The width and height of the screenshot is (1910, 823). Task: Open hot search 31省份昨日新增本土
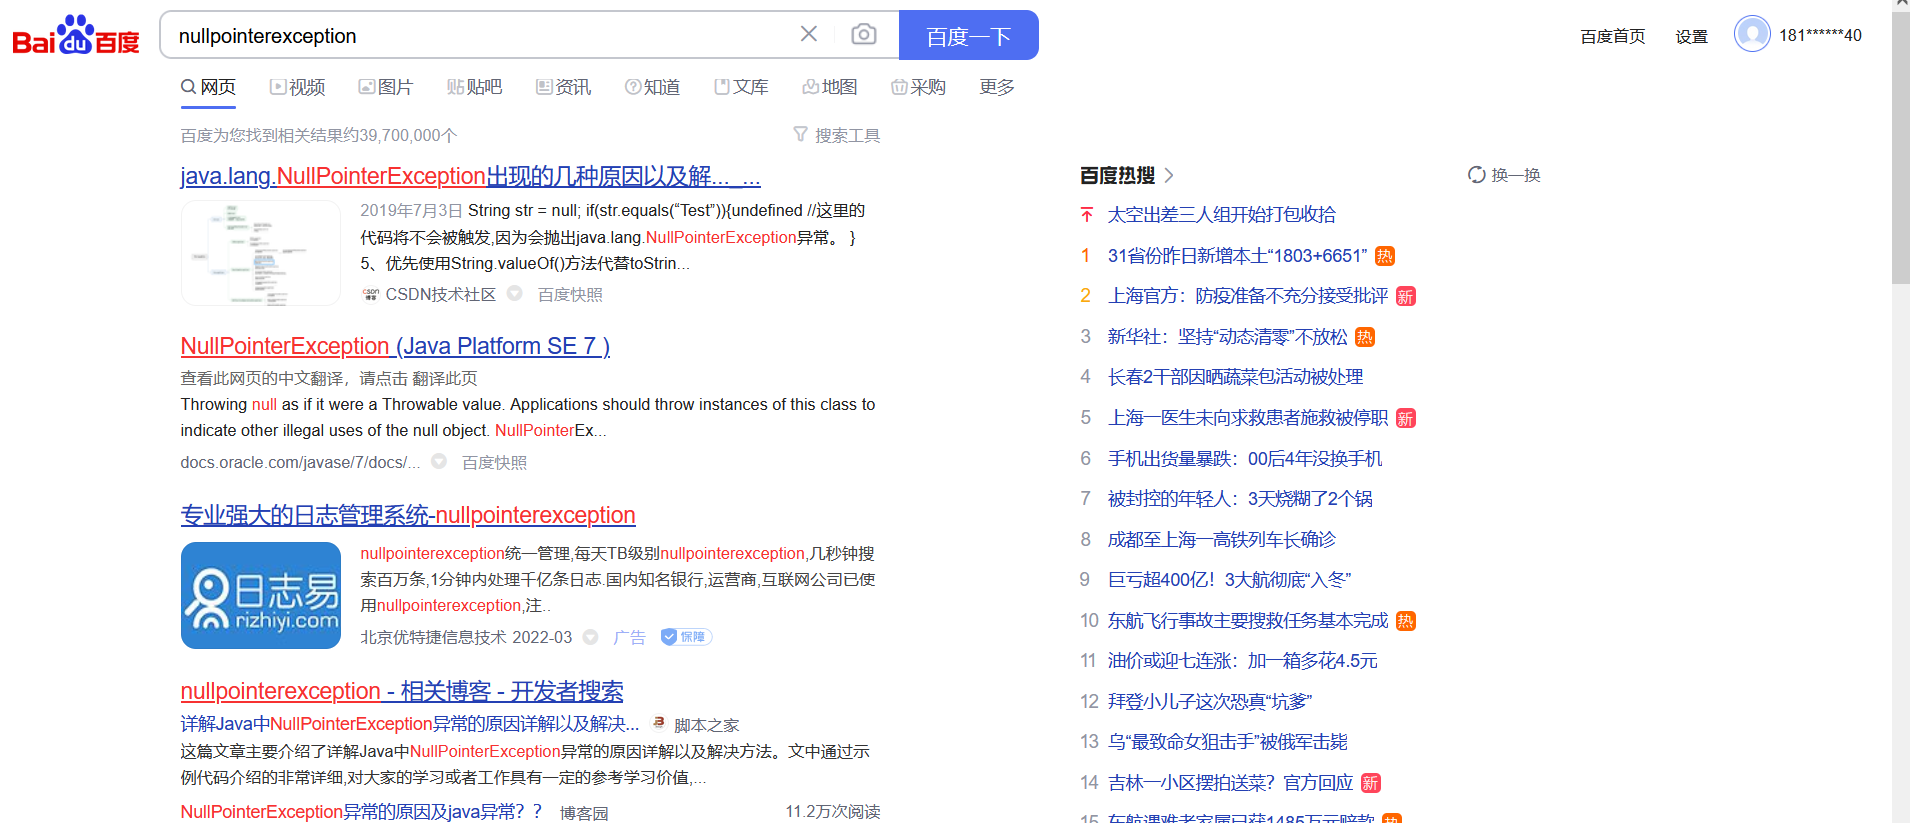click(1237, 256)
